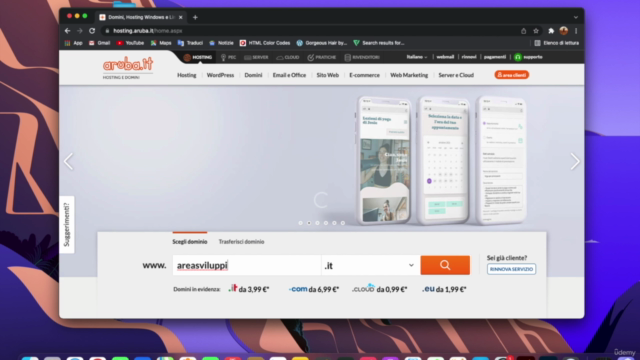This screenshot has height=360, width=640.
Task: Click the browser back arrow
Action: 67,31
